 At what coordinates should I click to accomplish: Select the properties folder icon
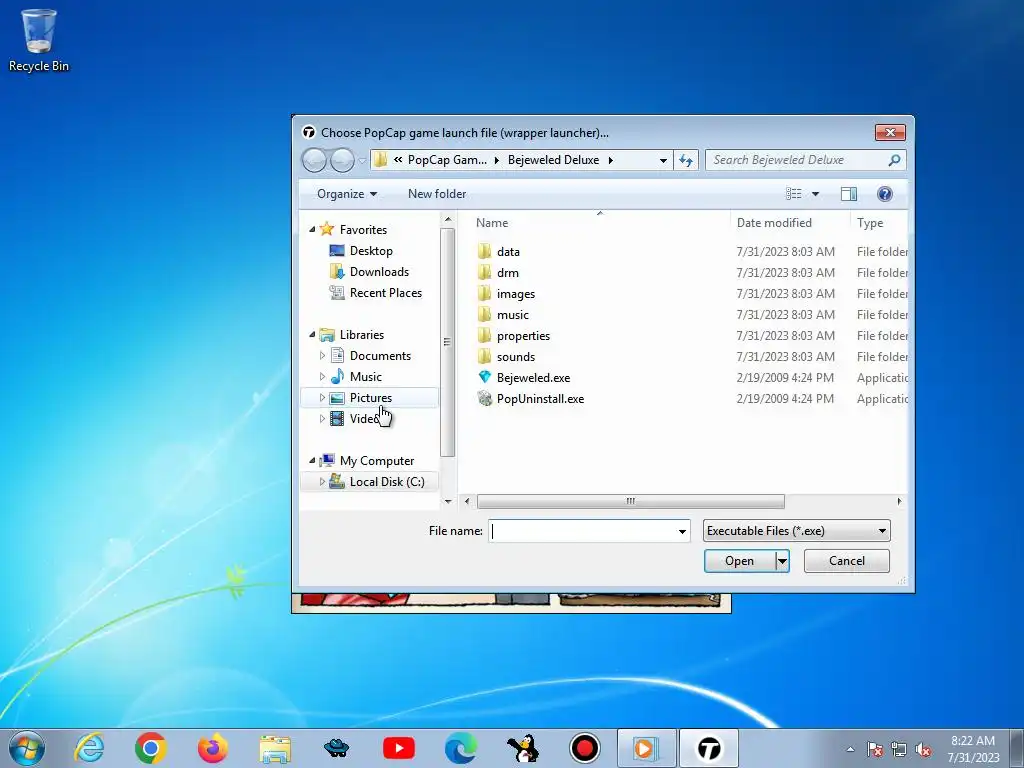point(485,336)
